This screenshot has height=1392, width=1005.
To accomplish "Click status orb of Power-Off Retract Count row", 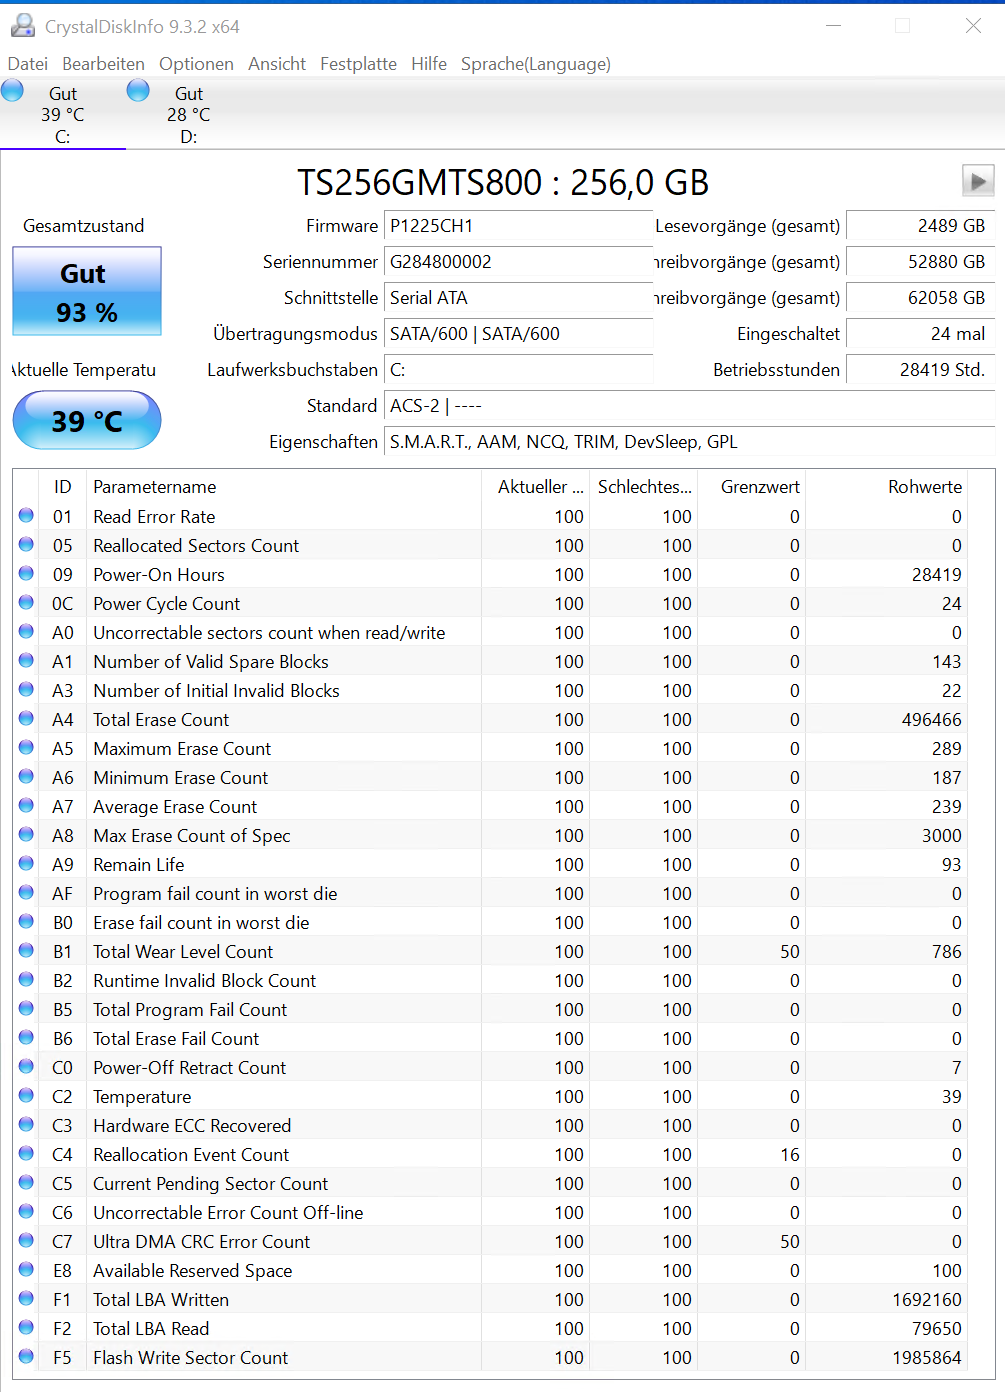I will (26, 1067).
